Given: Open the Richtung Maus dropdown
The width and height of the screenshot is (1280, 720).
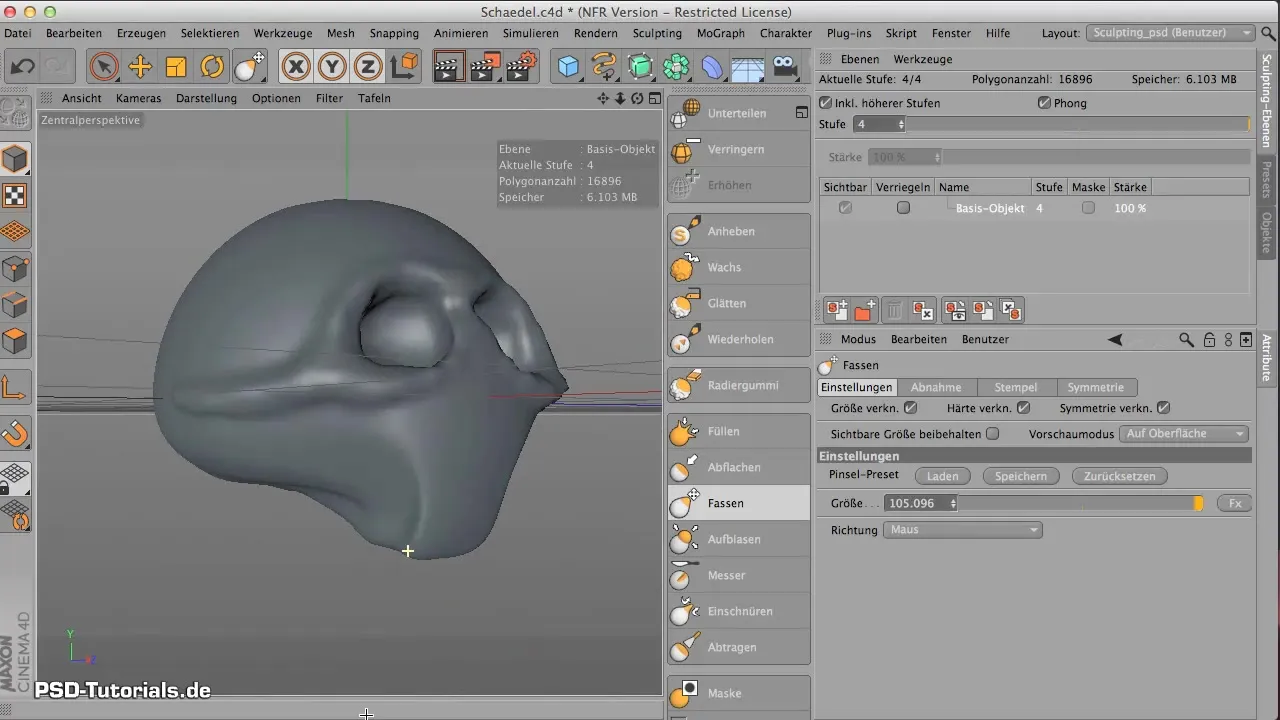Looking at the screenshot, I should pyautogui.click(x=963, y=530).
